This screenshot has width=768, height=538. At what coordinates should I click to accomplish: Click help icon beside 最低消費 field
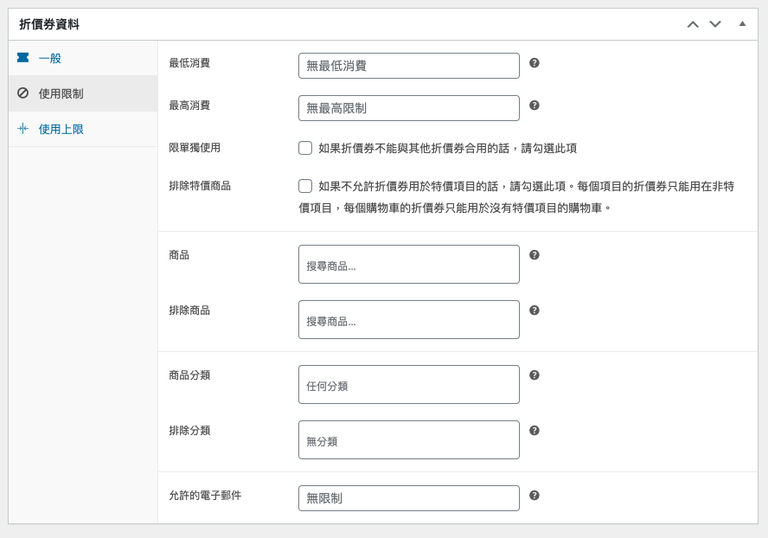(534, 63)
